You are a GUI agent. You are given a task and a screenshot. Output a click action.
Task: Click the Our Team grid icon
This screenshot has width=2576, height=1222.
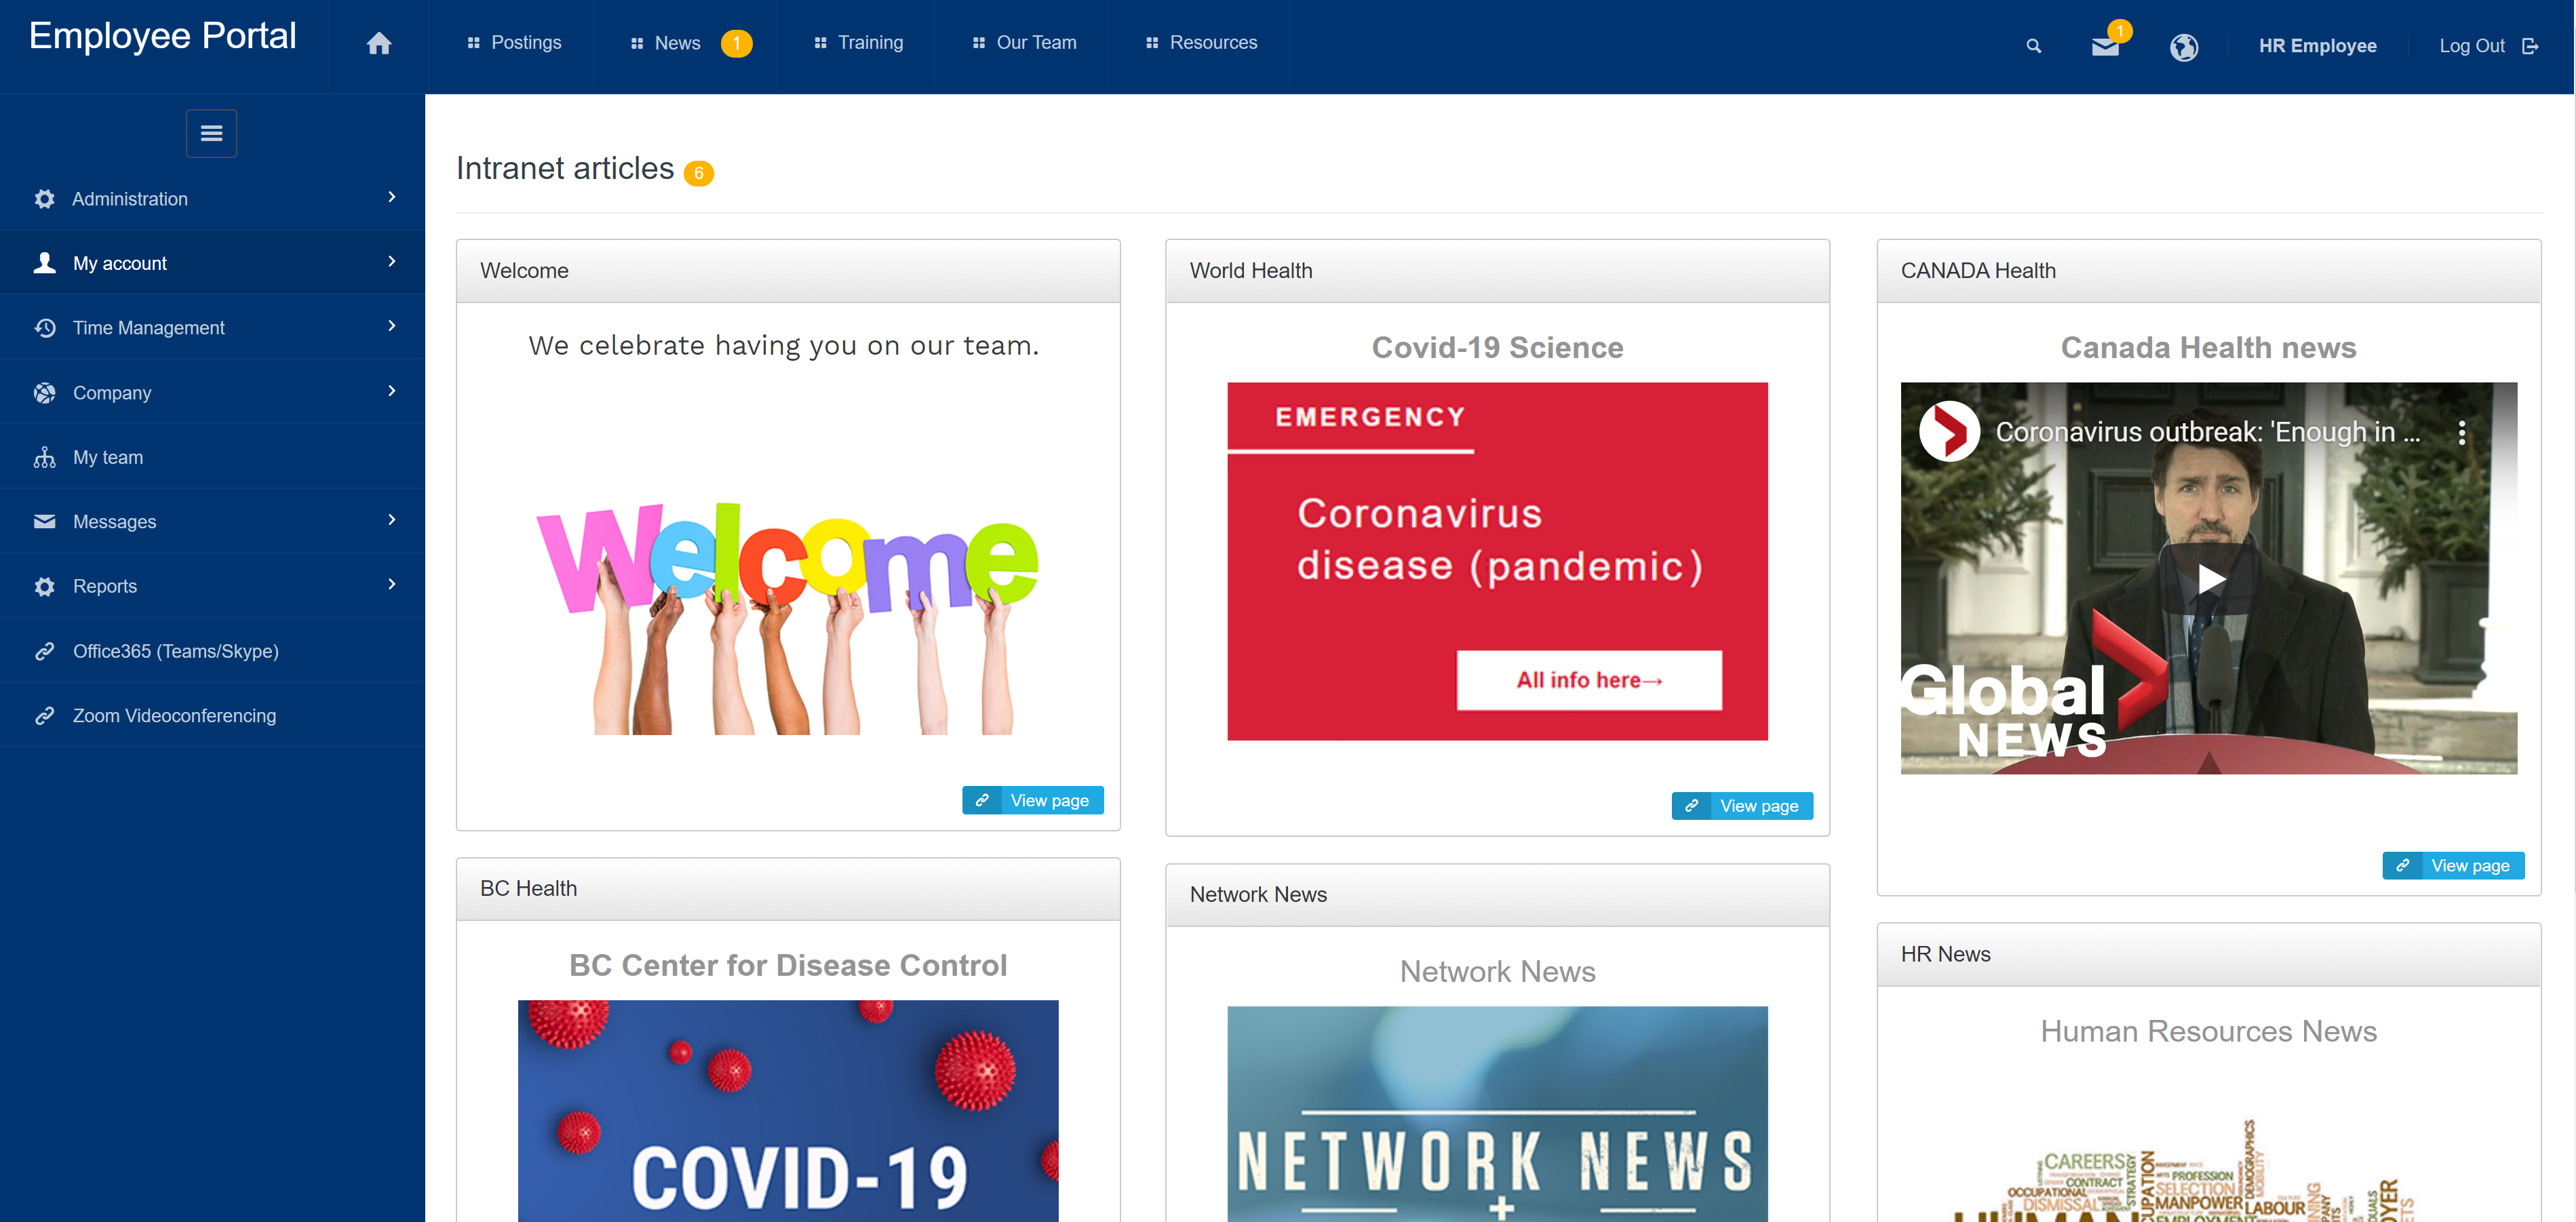click(978, 43)
